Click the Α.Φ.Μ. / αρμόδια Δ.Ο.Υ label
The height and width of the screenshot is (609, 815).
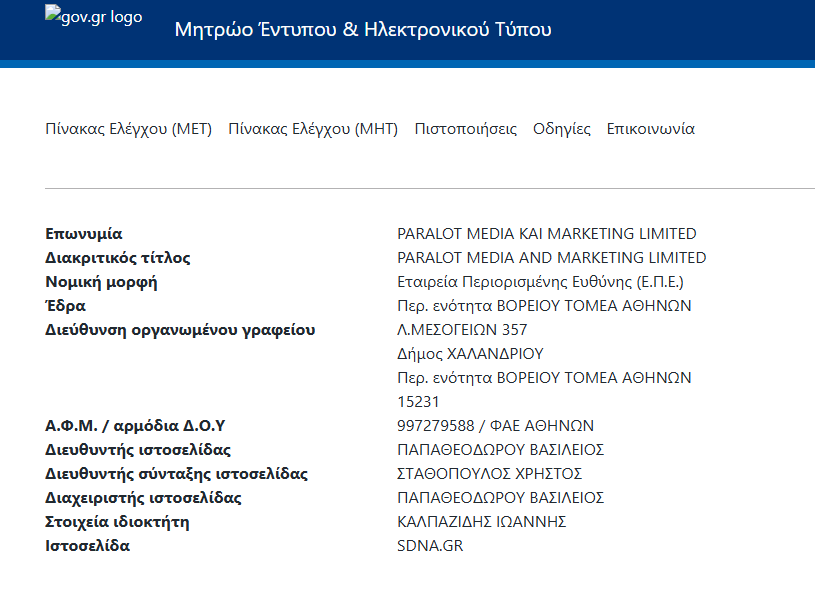coord(135,426)
